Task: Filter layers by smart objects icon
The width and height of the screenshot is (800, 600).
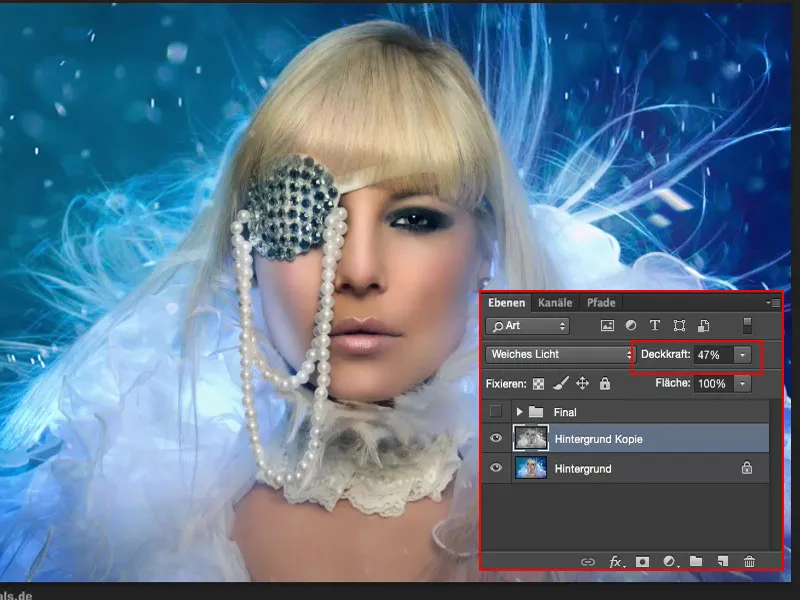Action: [704, 326]
